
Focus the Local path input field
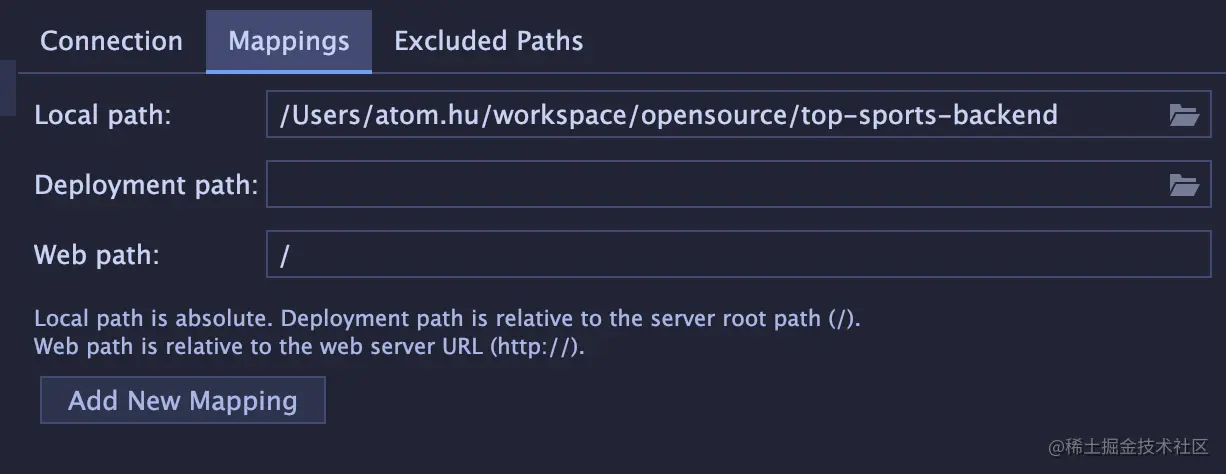click(x=739, y=115)
